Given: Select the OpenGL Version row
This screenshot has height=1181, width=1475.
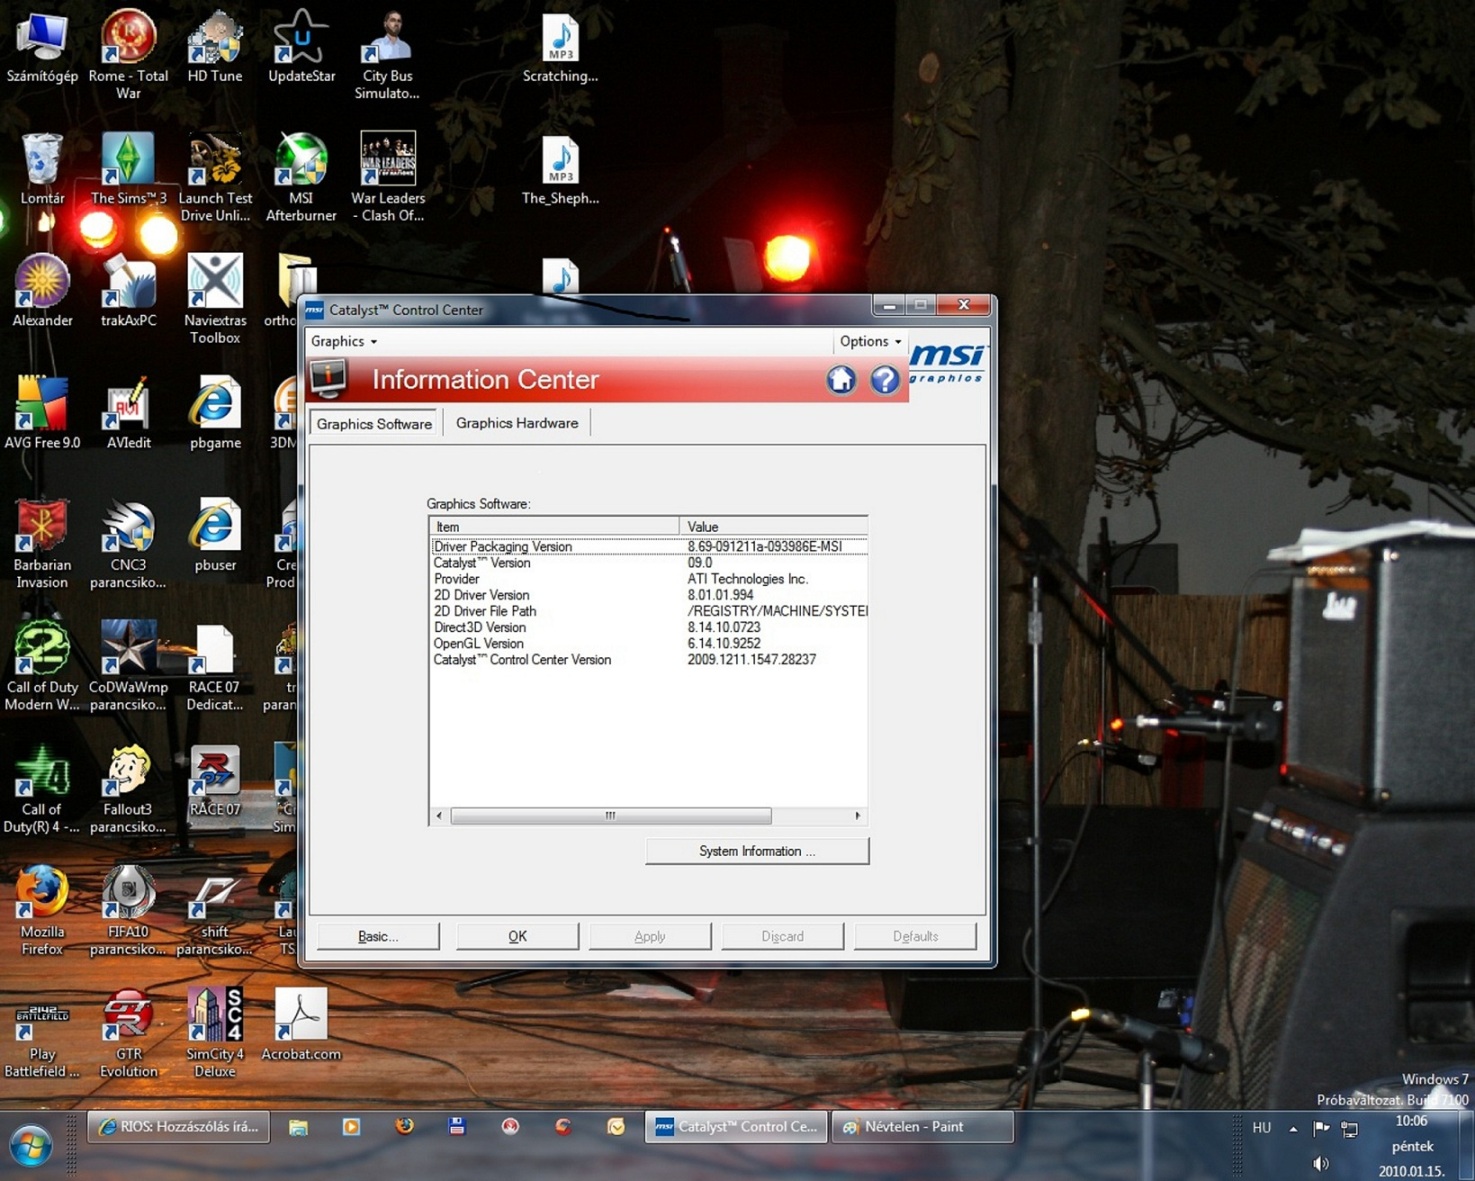Looking at the screenshot, I should tap(648, 644).
